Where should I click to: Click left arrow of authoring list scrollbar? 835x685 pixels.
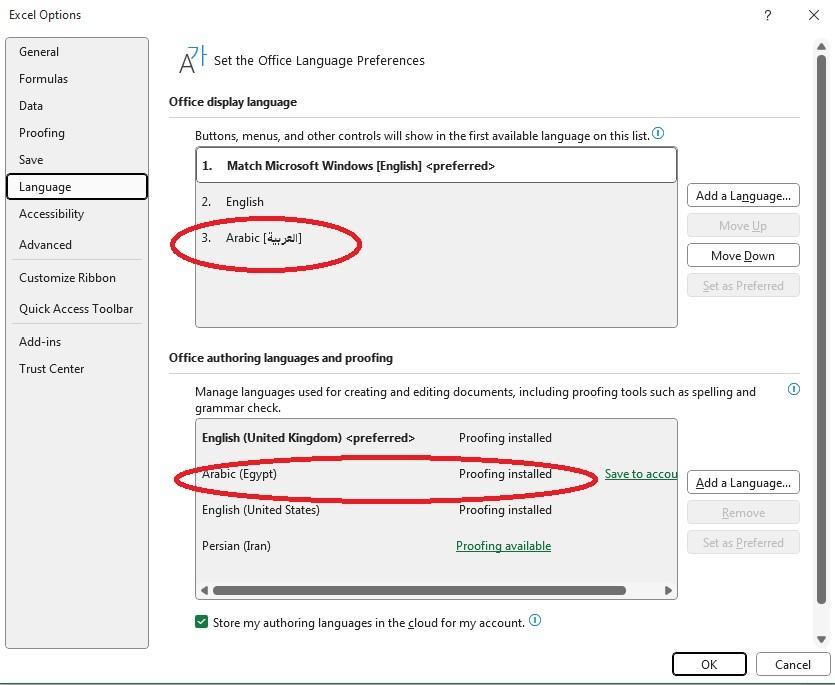tap(204, 590)
